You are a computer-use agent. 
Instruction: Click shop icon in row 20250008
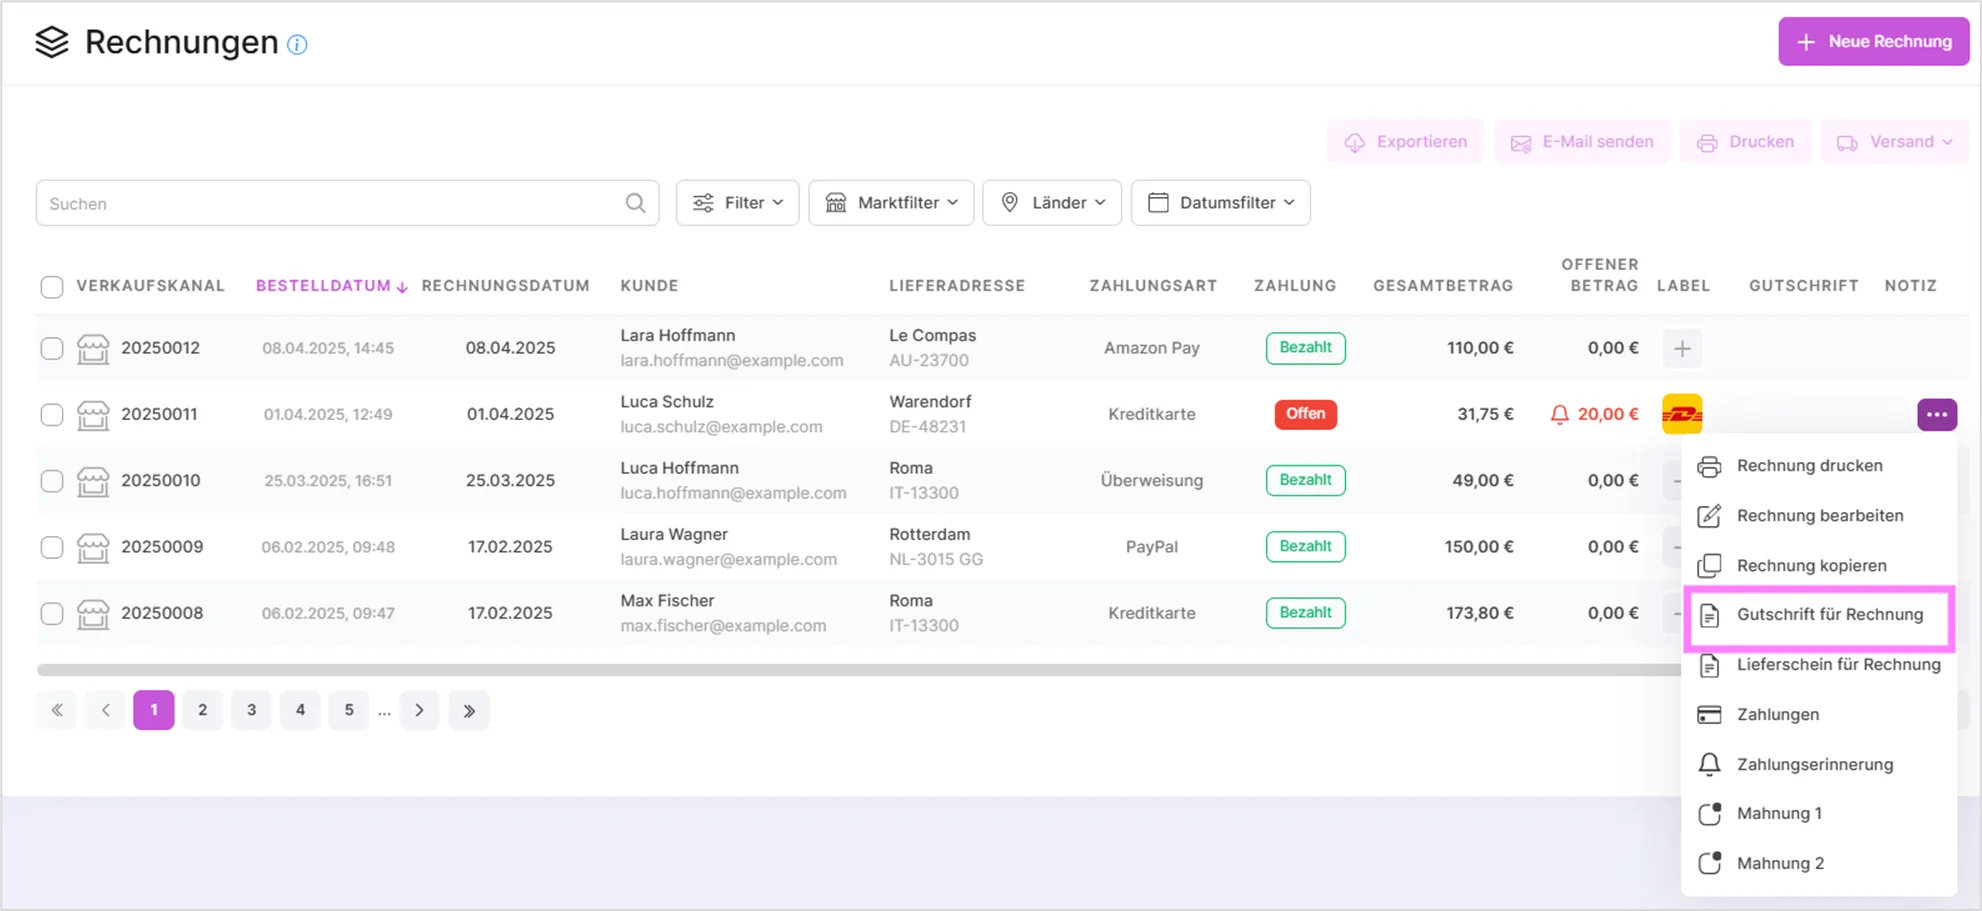click(x=93, y=613)
